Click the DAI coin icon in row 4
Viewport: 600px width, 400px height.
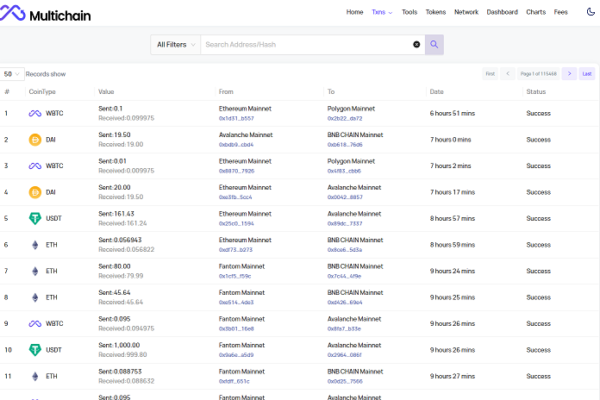[35, 192]
